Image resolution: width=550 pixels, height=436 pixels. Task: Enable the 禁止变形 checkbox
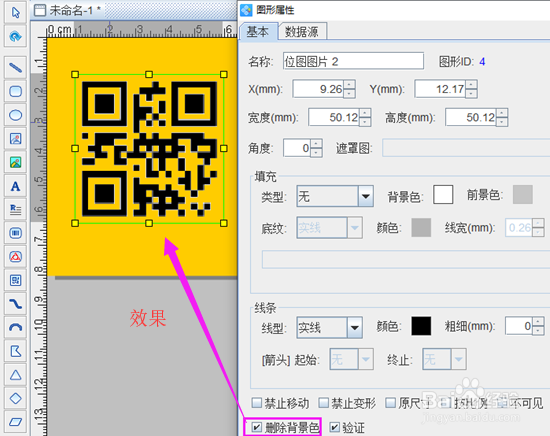(323, 403)
